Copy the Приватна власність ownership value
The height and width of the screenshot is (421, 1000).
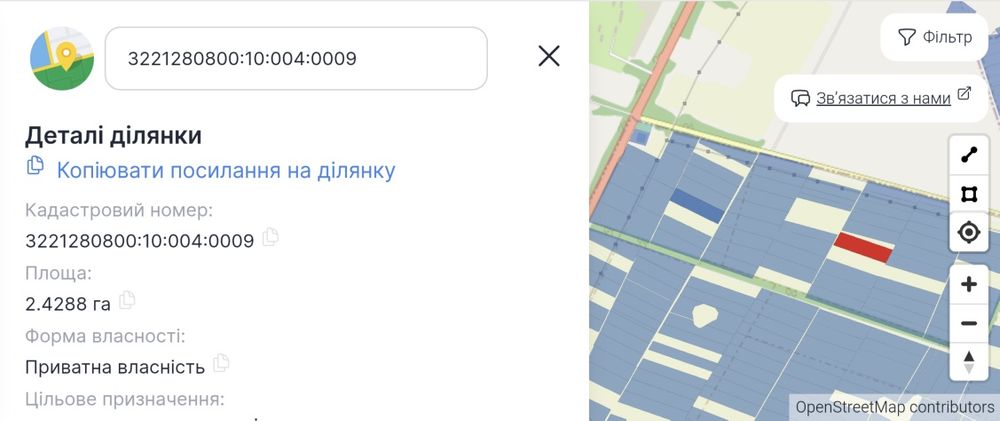tap(221, 363)
